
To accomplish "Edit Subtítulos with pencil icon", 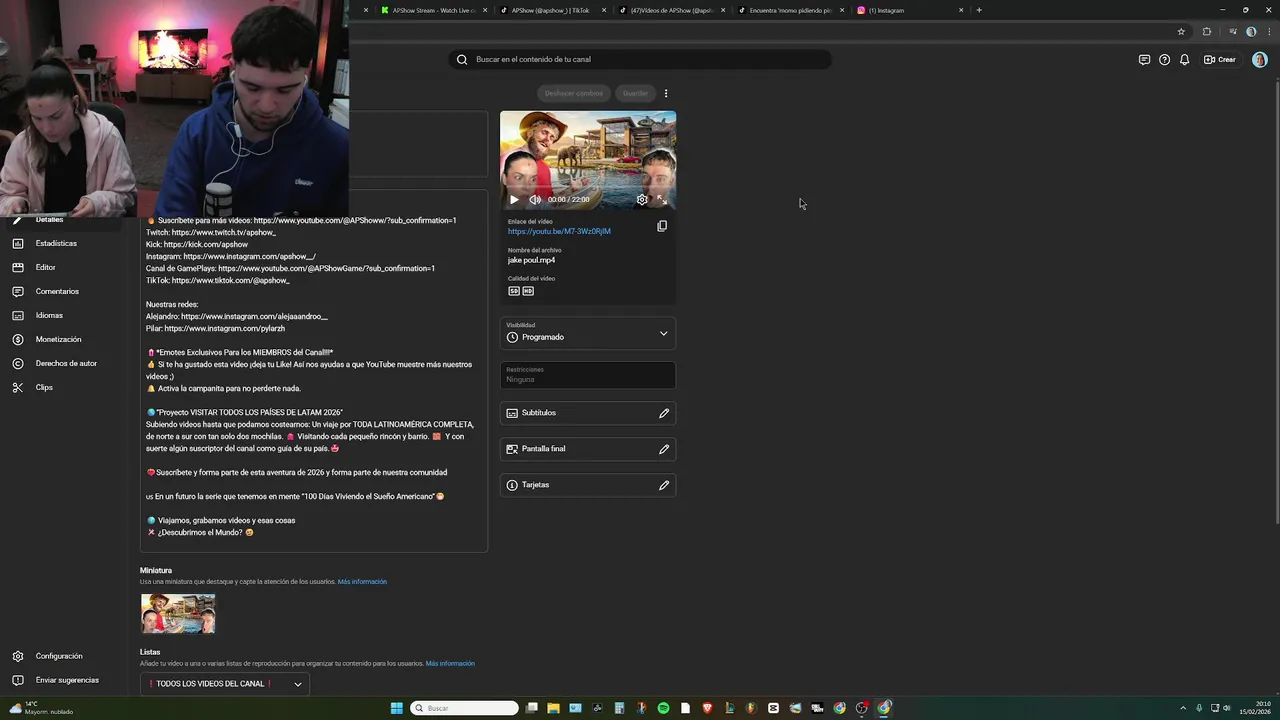I will click(664, 413).
